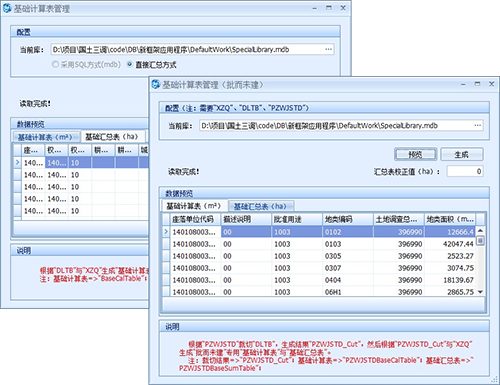
Task: Select area value 3074.75 cell
Action: [450, 268]
